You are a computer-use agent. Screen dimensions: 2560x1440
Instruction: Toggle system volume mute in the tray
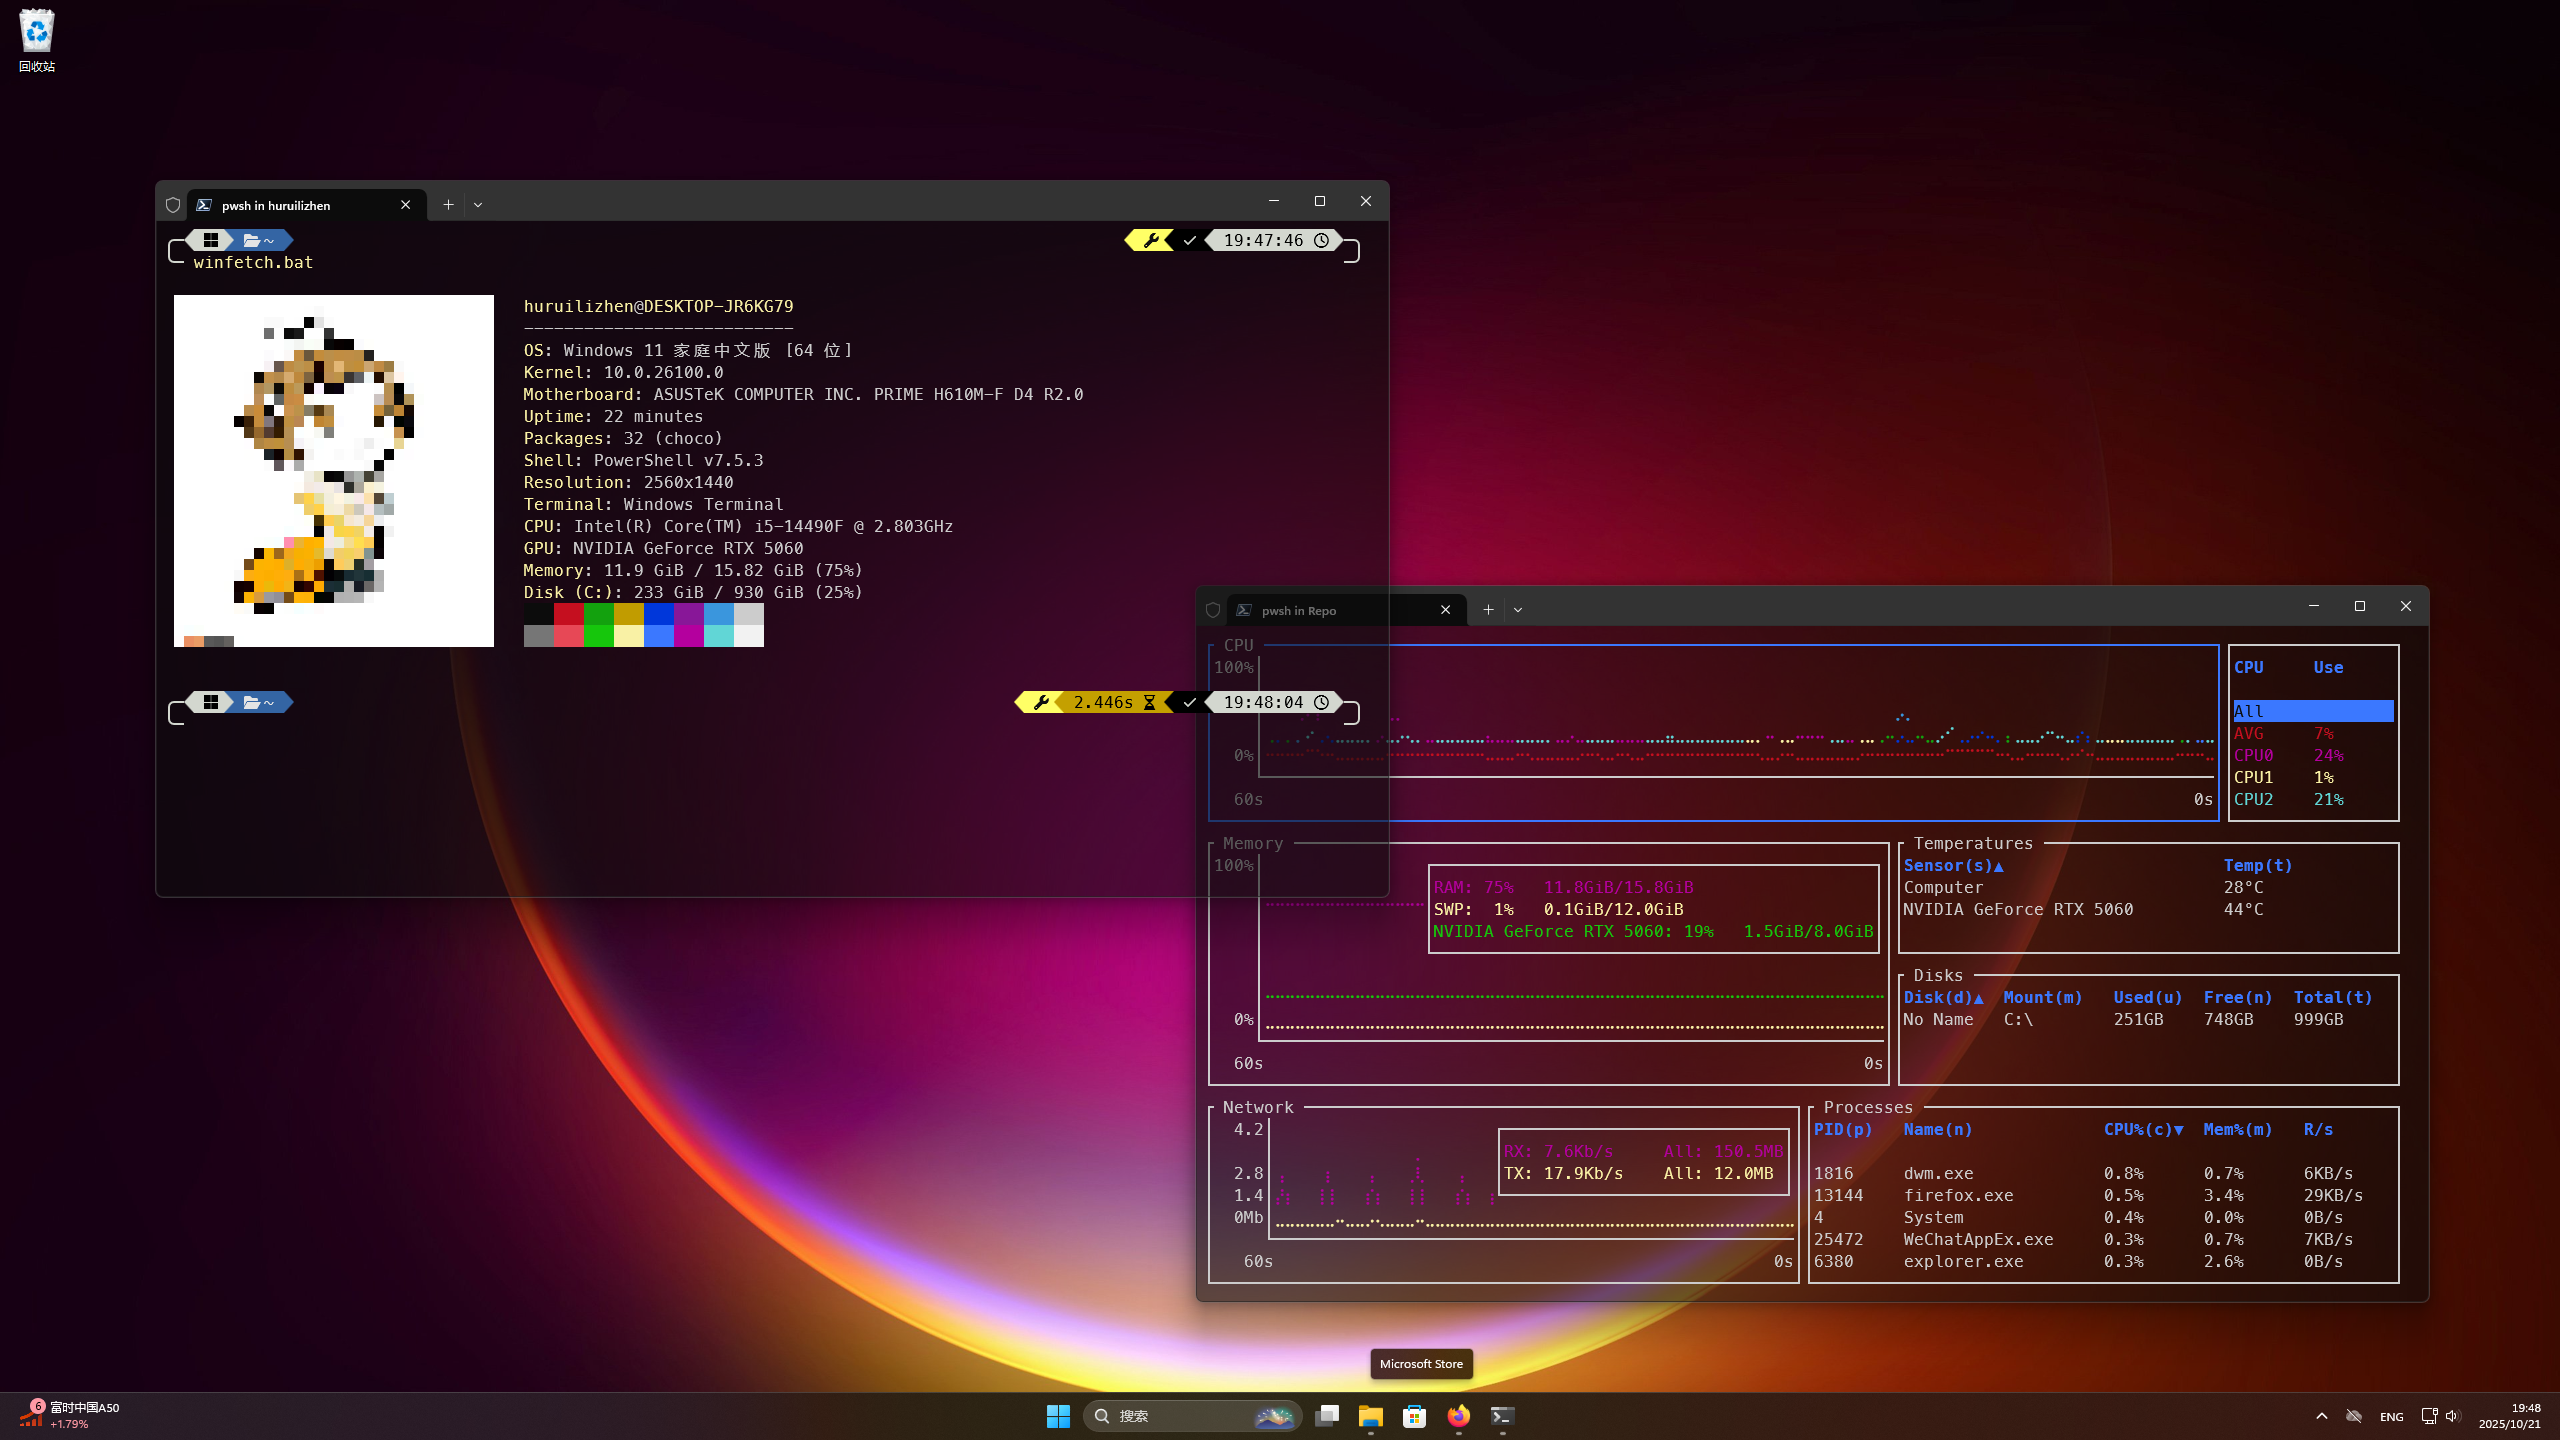(2455, 1416)
